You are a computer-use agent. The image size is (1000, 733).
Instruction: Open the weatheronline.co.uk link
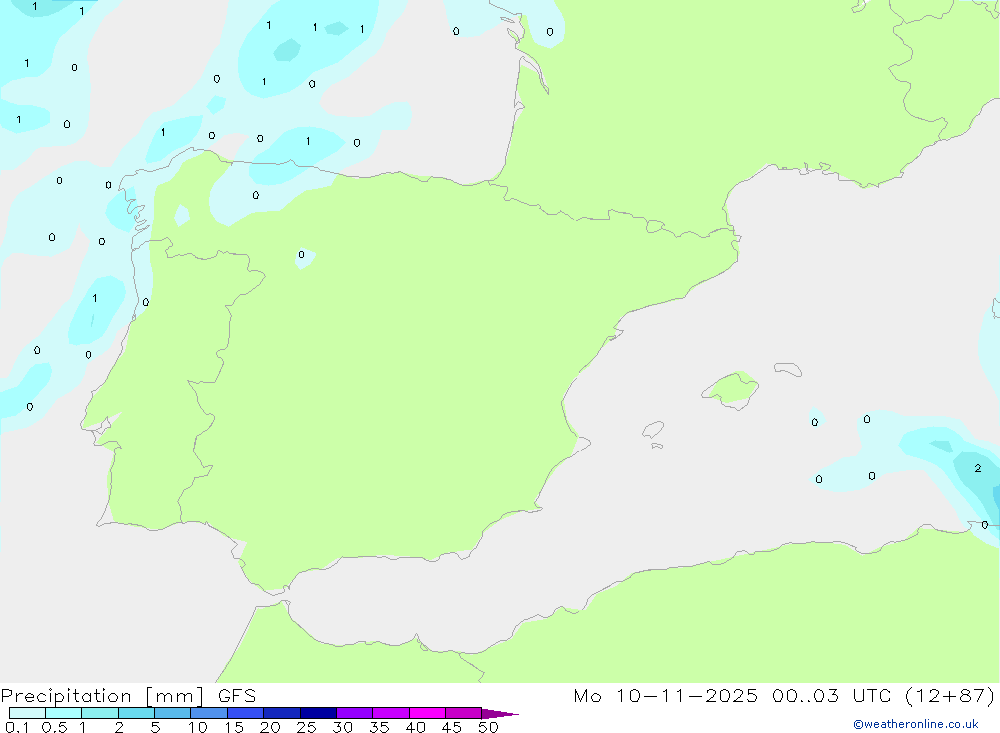point(916,724)
